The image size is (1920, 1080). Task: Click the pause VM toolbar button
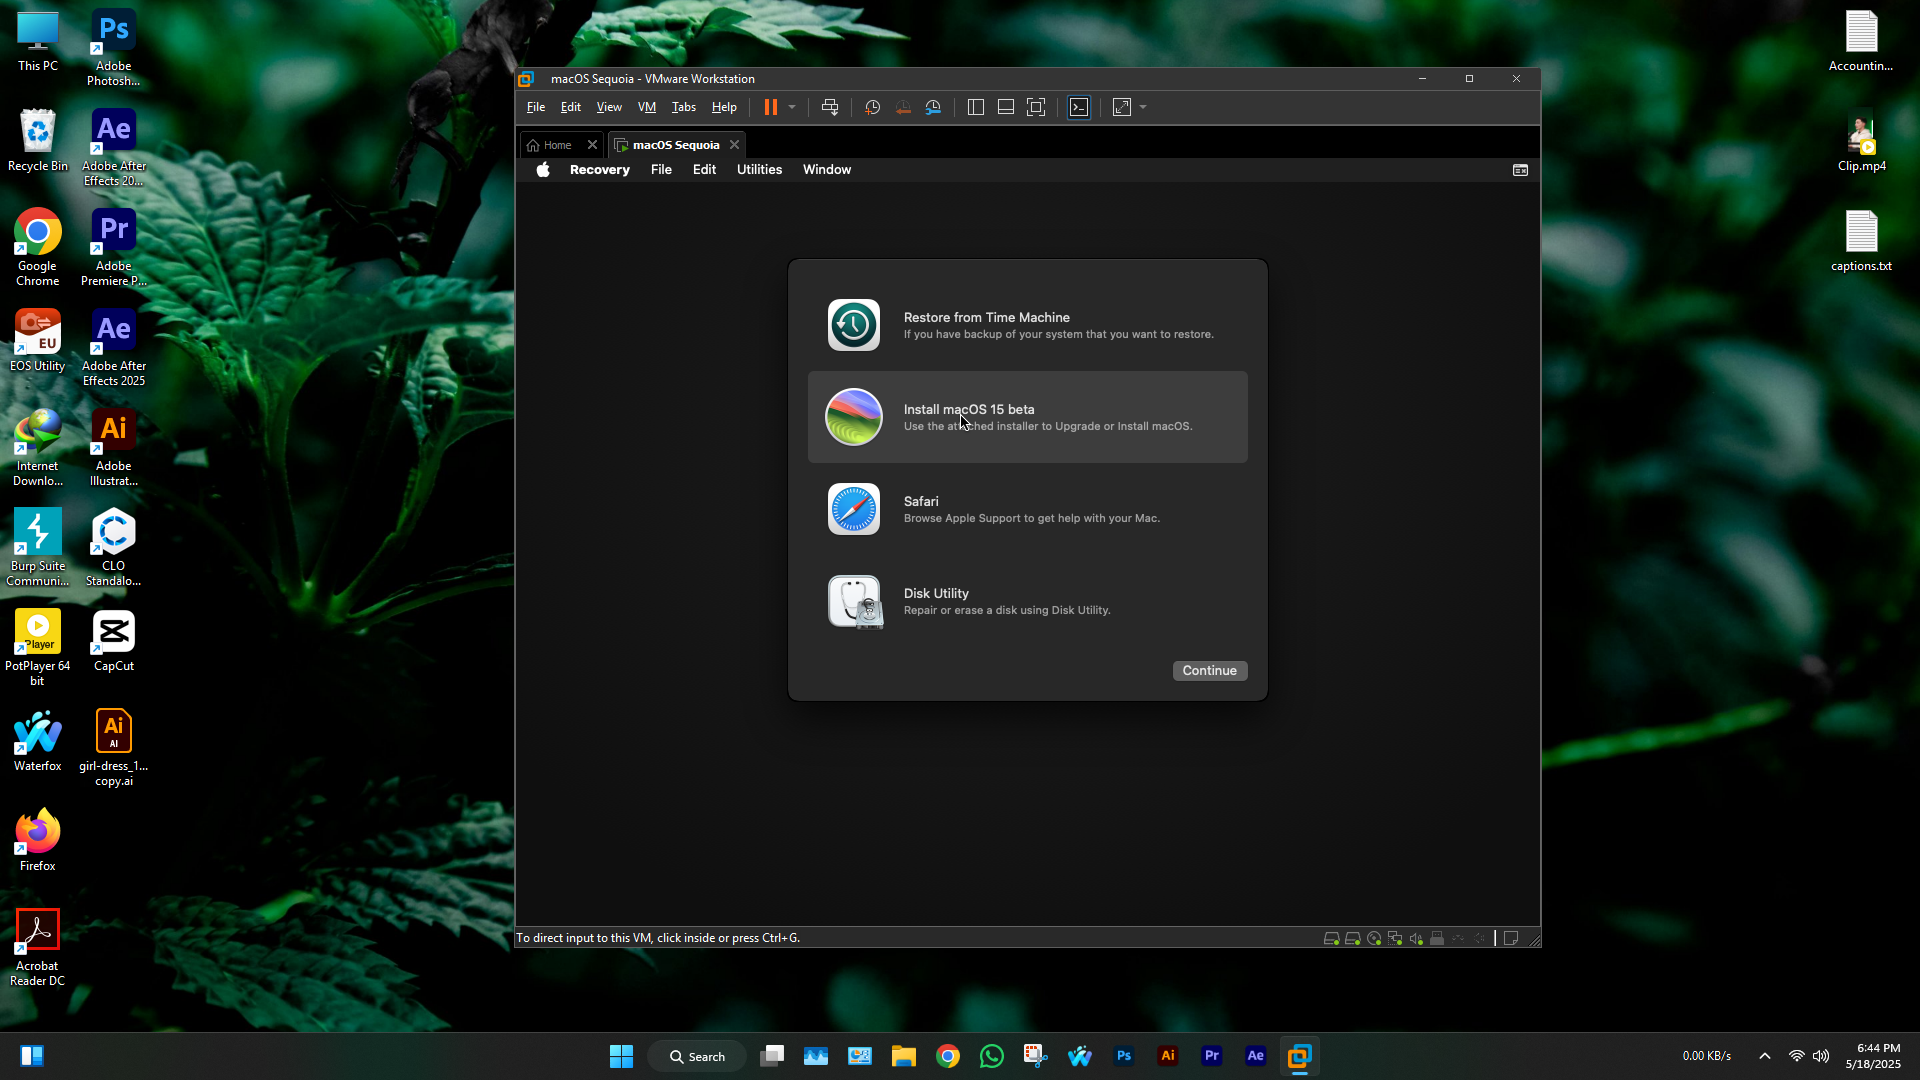770,107
